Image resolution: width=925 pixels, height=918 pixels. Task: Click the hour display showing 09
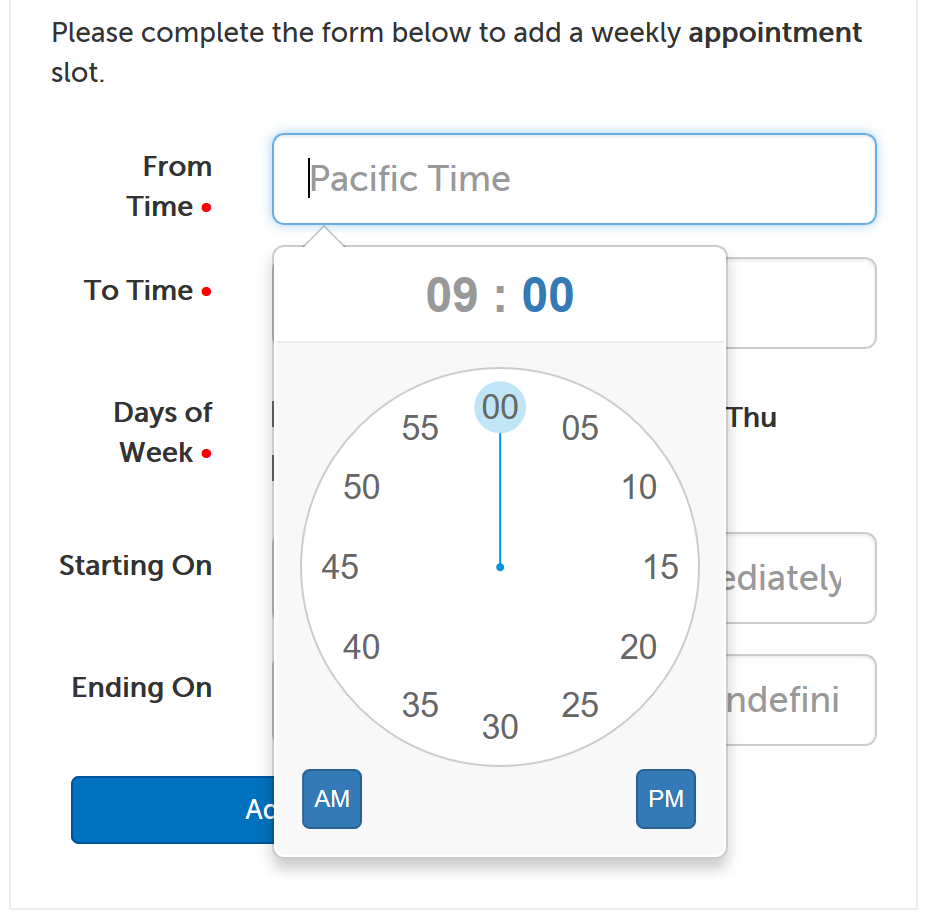point(453,294)
